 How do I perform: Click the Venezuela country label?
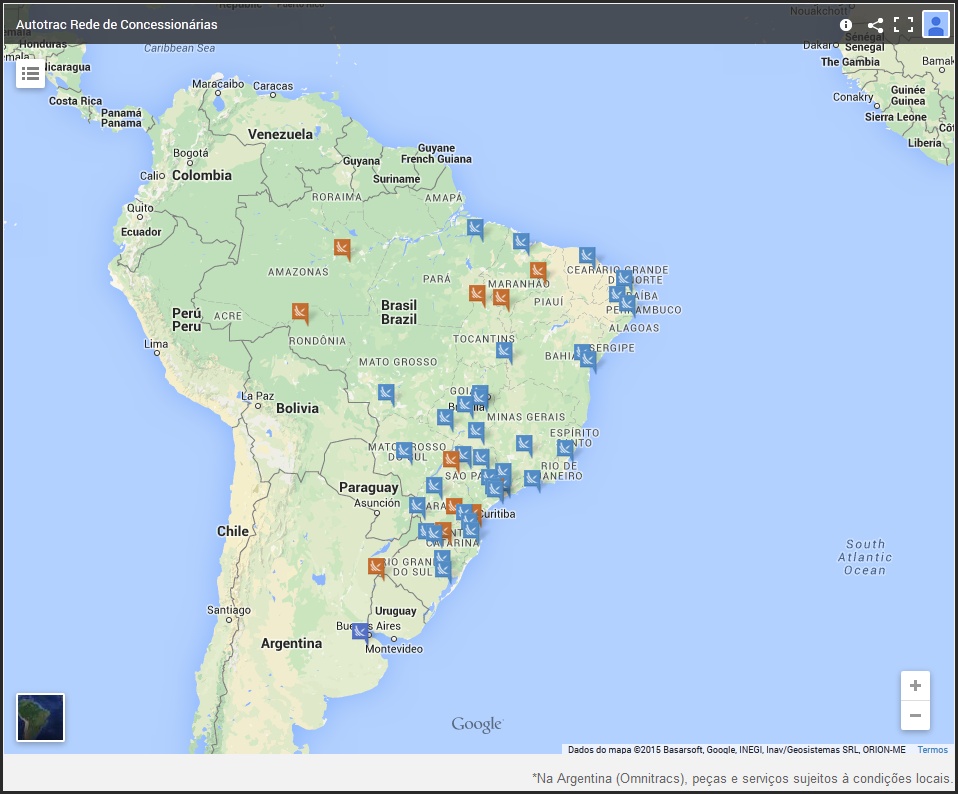point(280,134)
